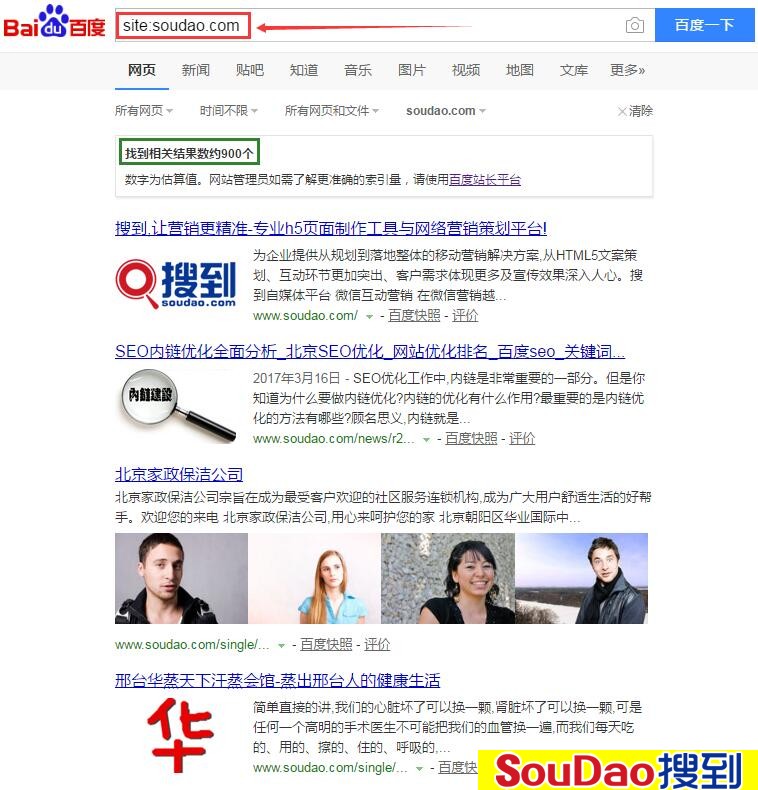Go to the 知道 tab

tap(303, 70)
